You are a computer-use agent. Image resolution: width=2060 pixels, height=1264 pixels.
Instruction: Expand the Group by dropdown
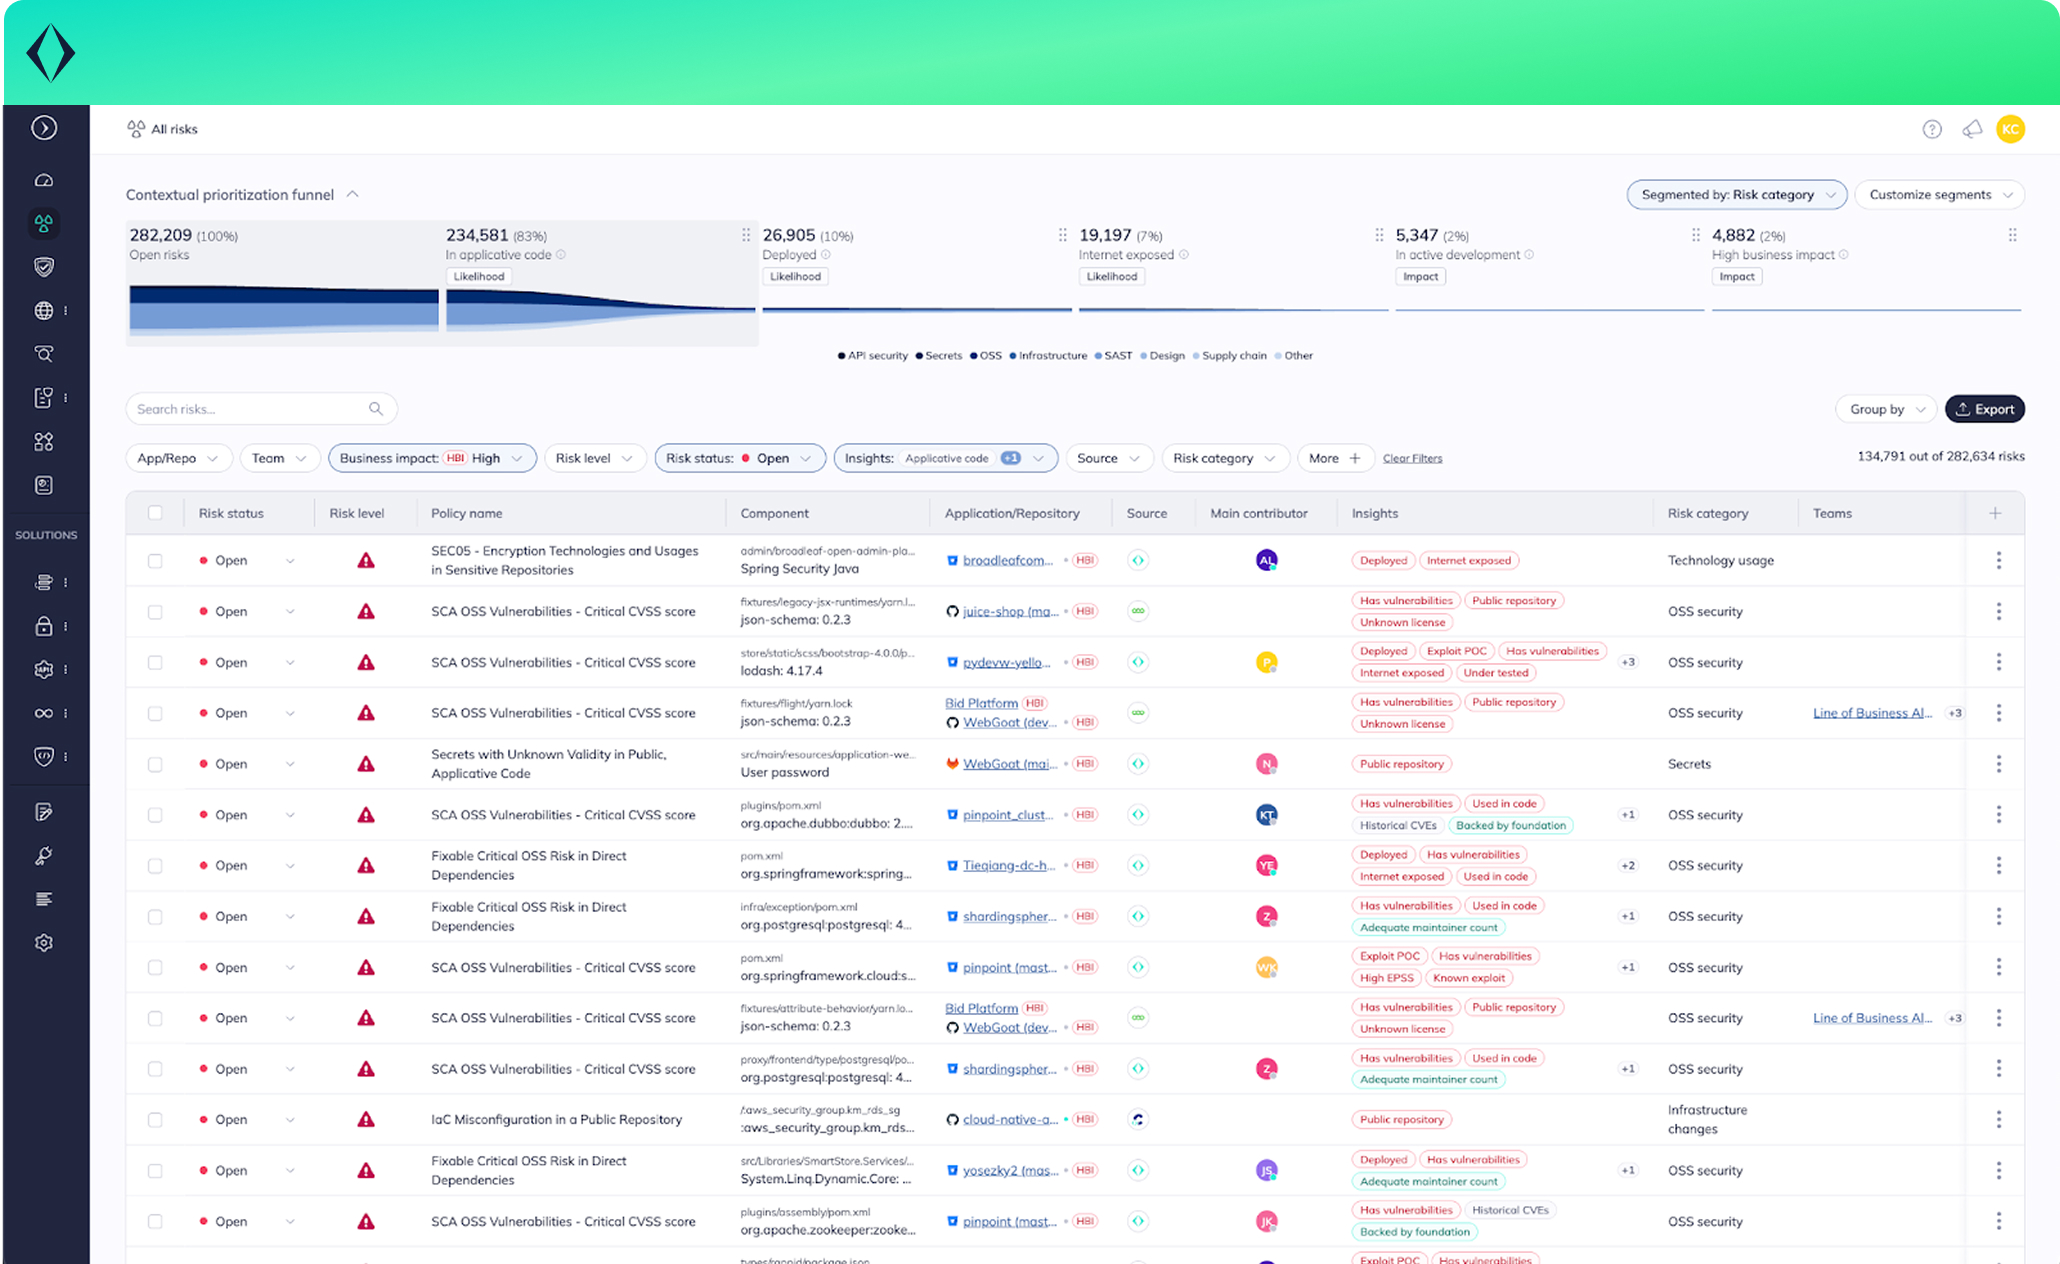point(1886,409)
